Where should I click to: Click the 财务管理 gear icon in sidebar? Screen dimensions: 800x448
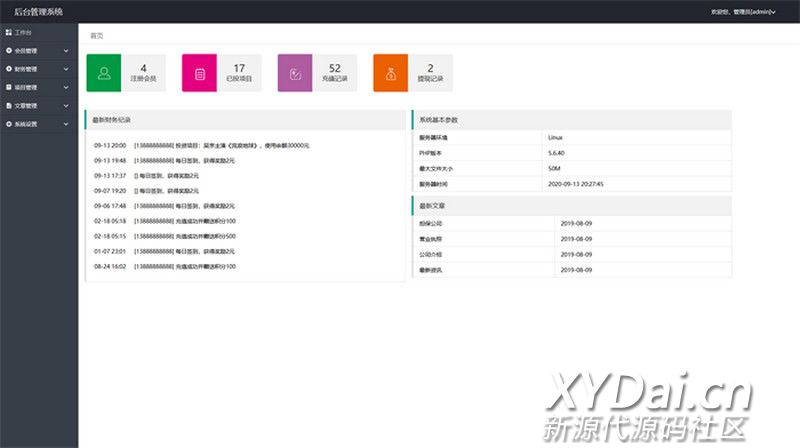tap(9, 69)
